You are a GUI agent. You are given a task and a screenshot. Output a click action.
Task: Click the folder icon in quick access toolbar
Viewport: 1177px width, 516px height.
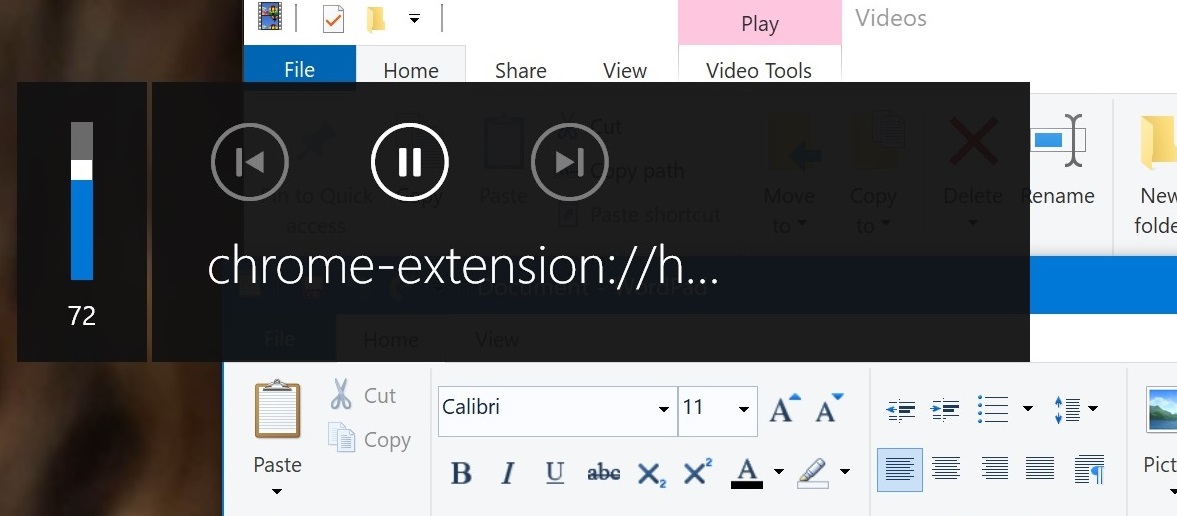376,19
